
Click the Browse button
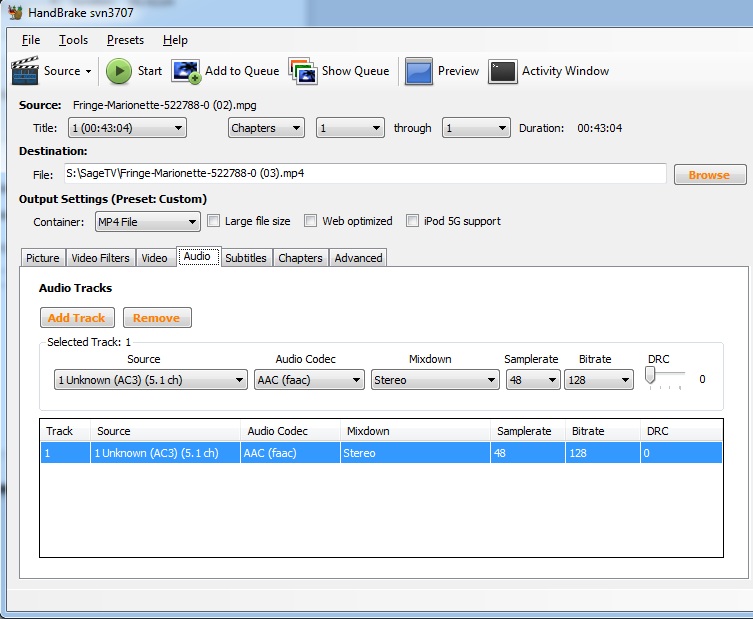point(710,175)
